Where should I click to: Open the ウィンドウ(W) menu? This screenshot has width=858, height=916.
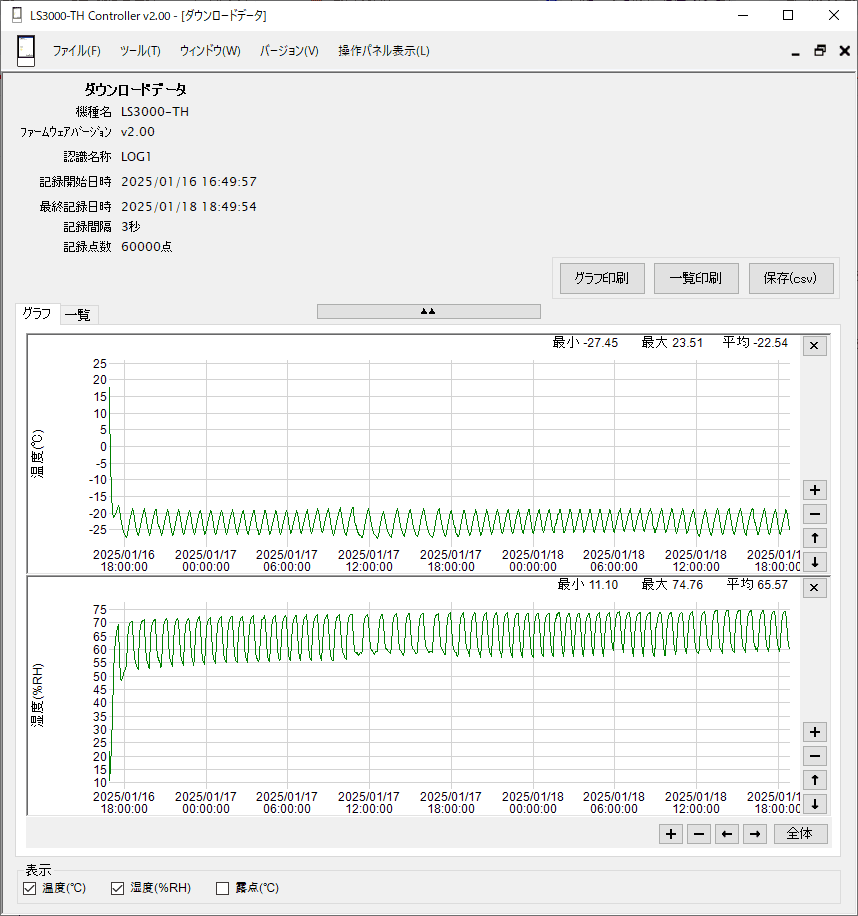(210, 51)
